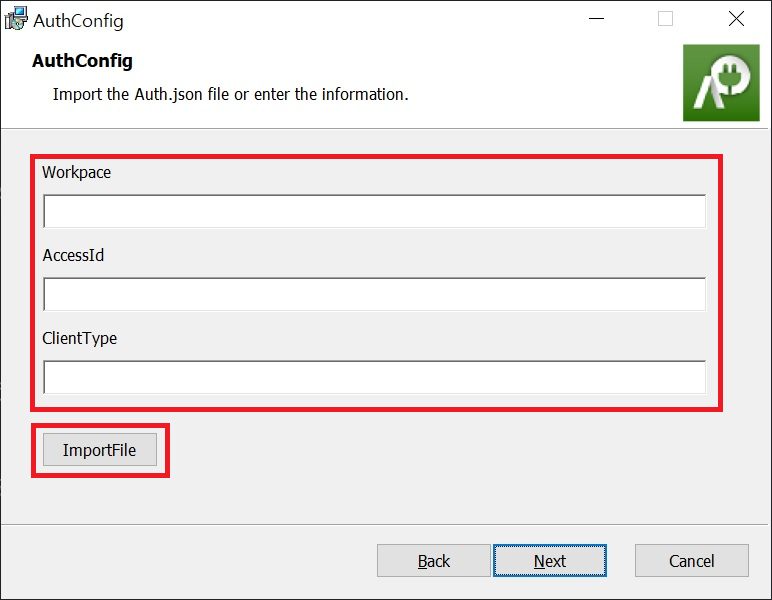Screen dimensions: 772x600
Task: Click into the AccessId input box
Action: (374, 294)
